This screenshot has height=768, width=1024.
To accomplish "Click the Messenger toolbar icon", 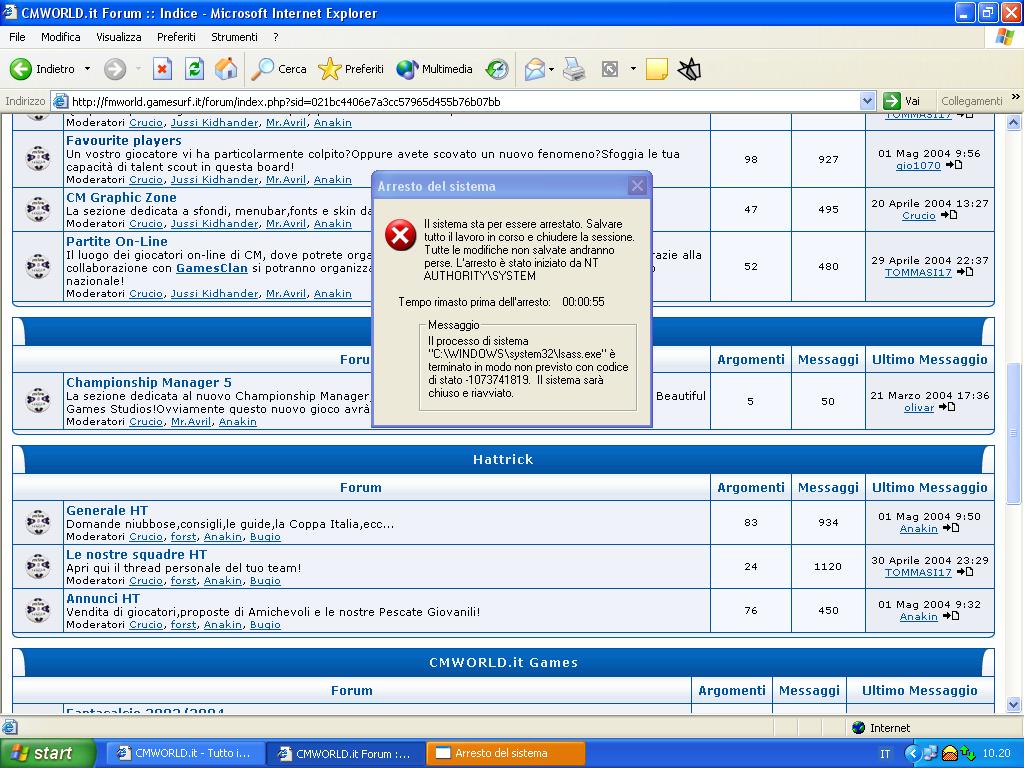I will coord(689,69).
